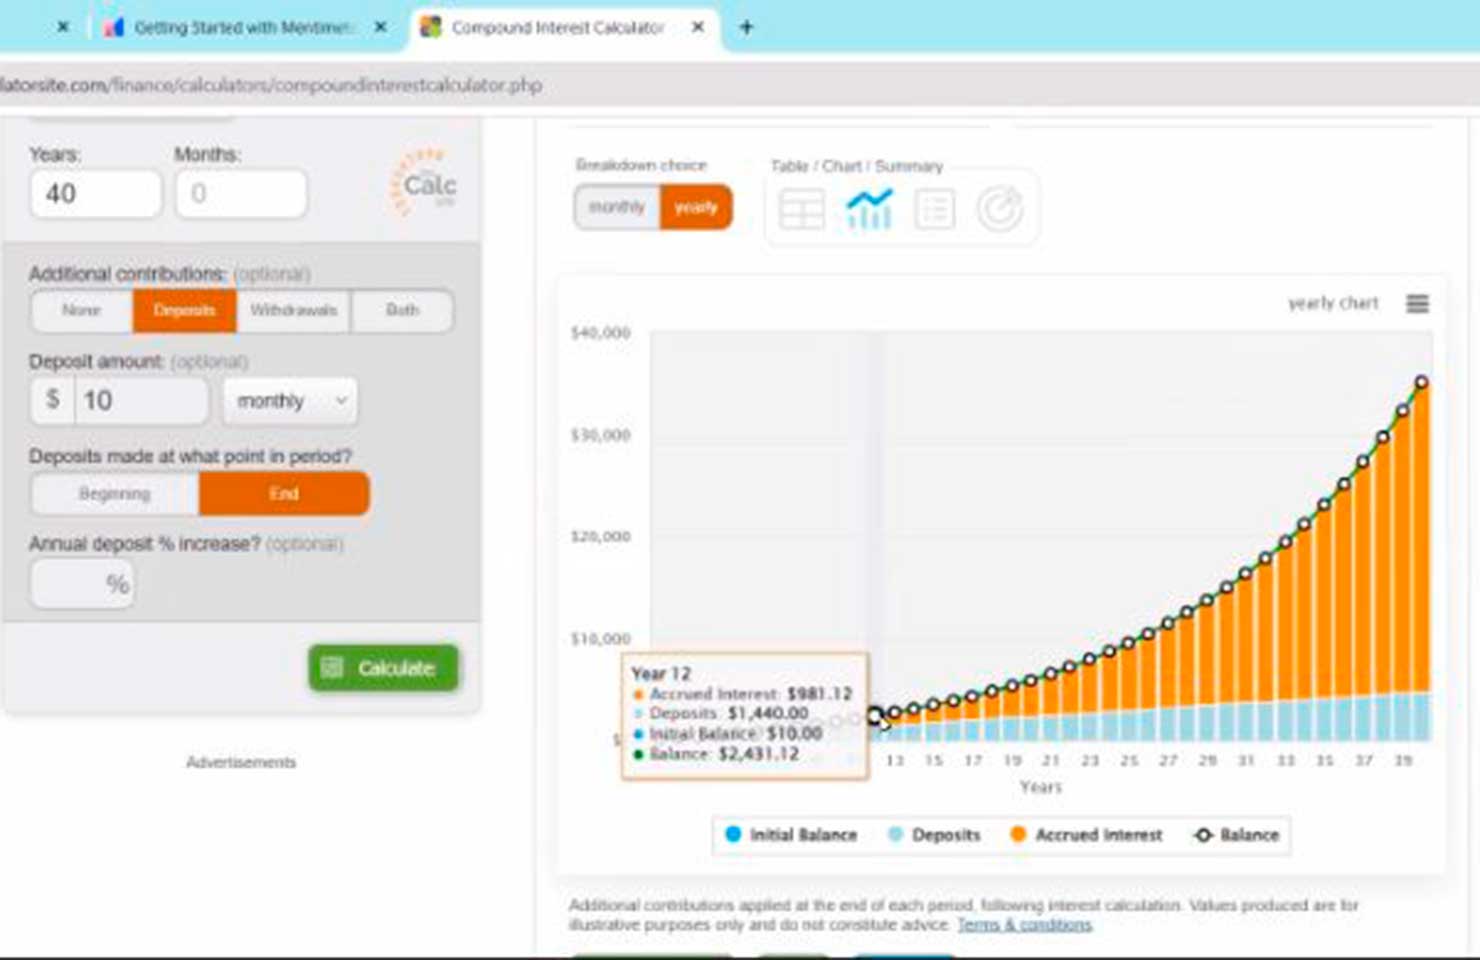Choose the Both contribution option
The width and height of the screenshot is (1480, 960).
tap(402, 310)
